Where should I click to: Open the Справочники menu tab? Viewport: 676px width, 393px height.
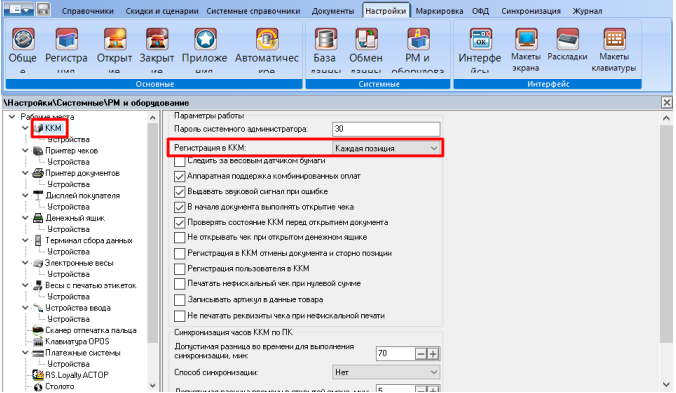[x=88, y=11]
